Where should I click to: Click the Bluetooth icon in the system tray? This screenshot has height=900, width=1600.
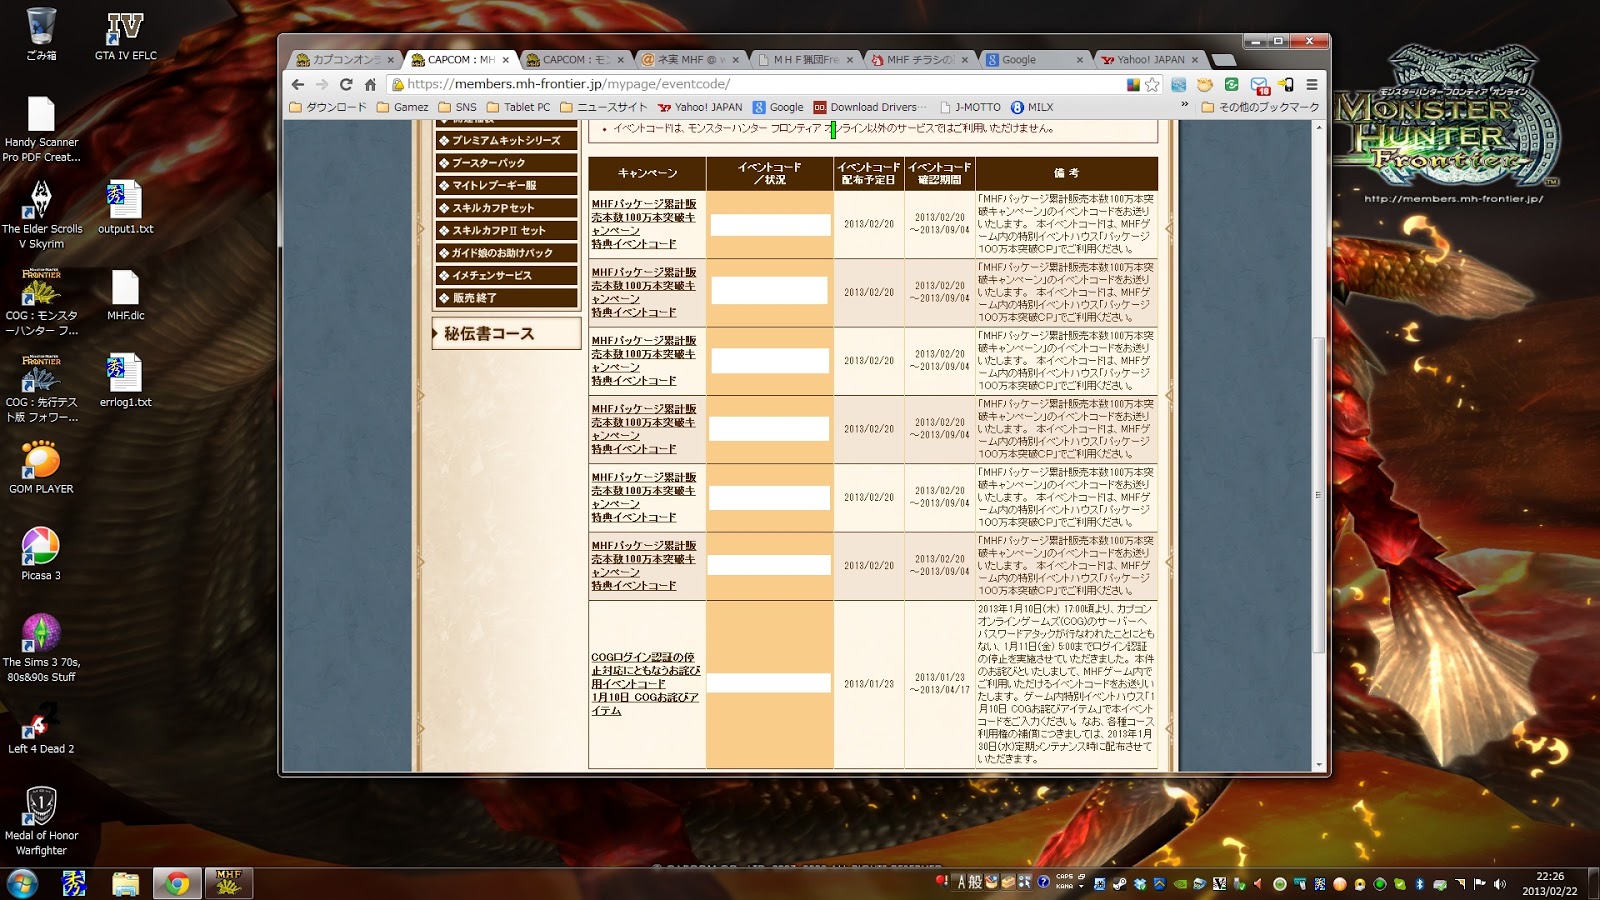pyautogui.click(x=1419, y=884)
